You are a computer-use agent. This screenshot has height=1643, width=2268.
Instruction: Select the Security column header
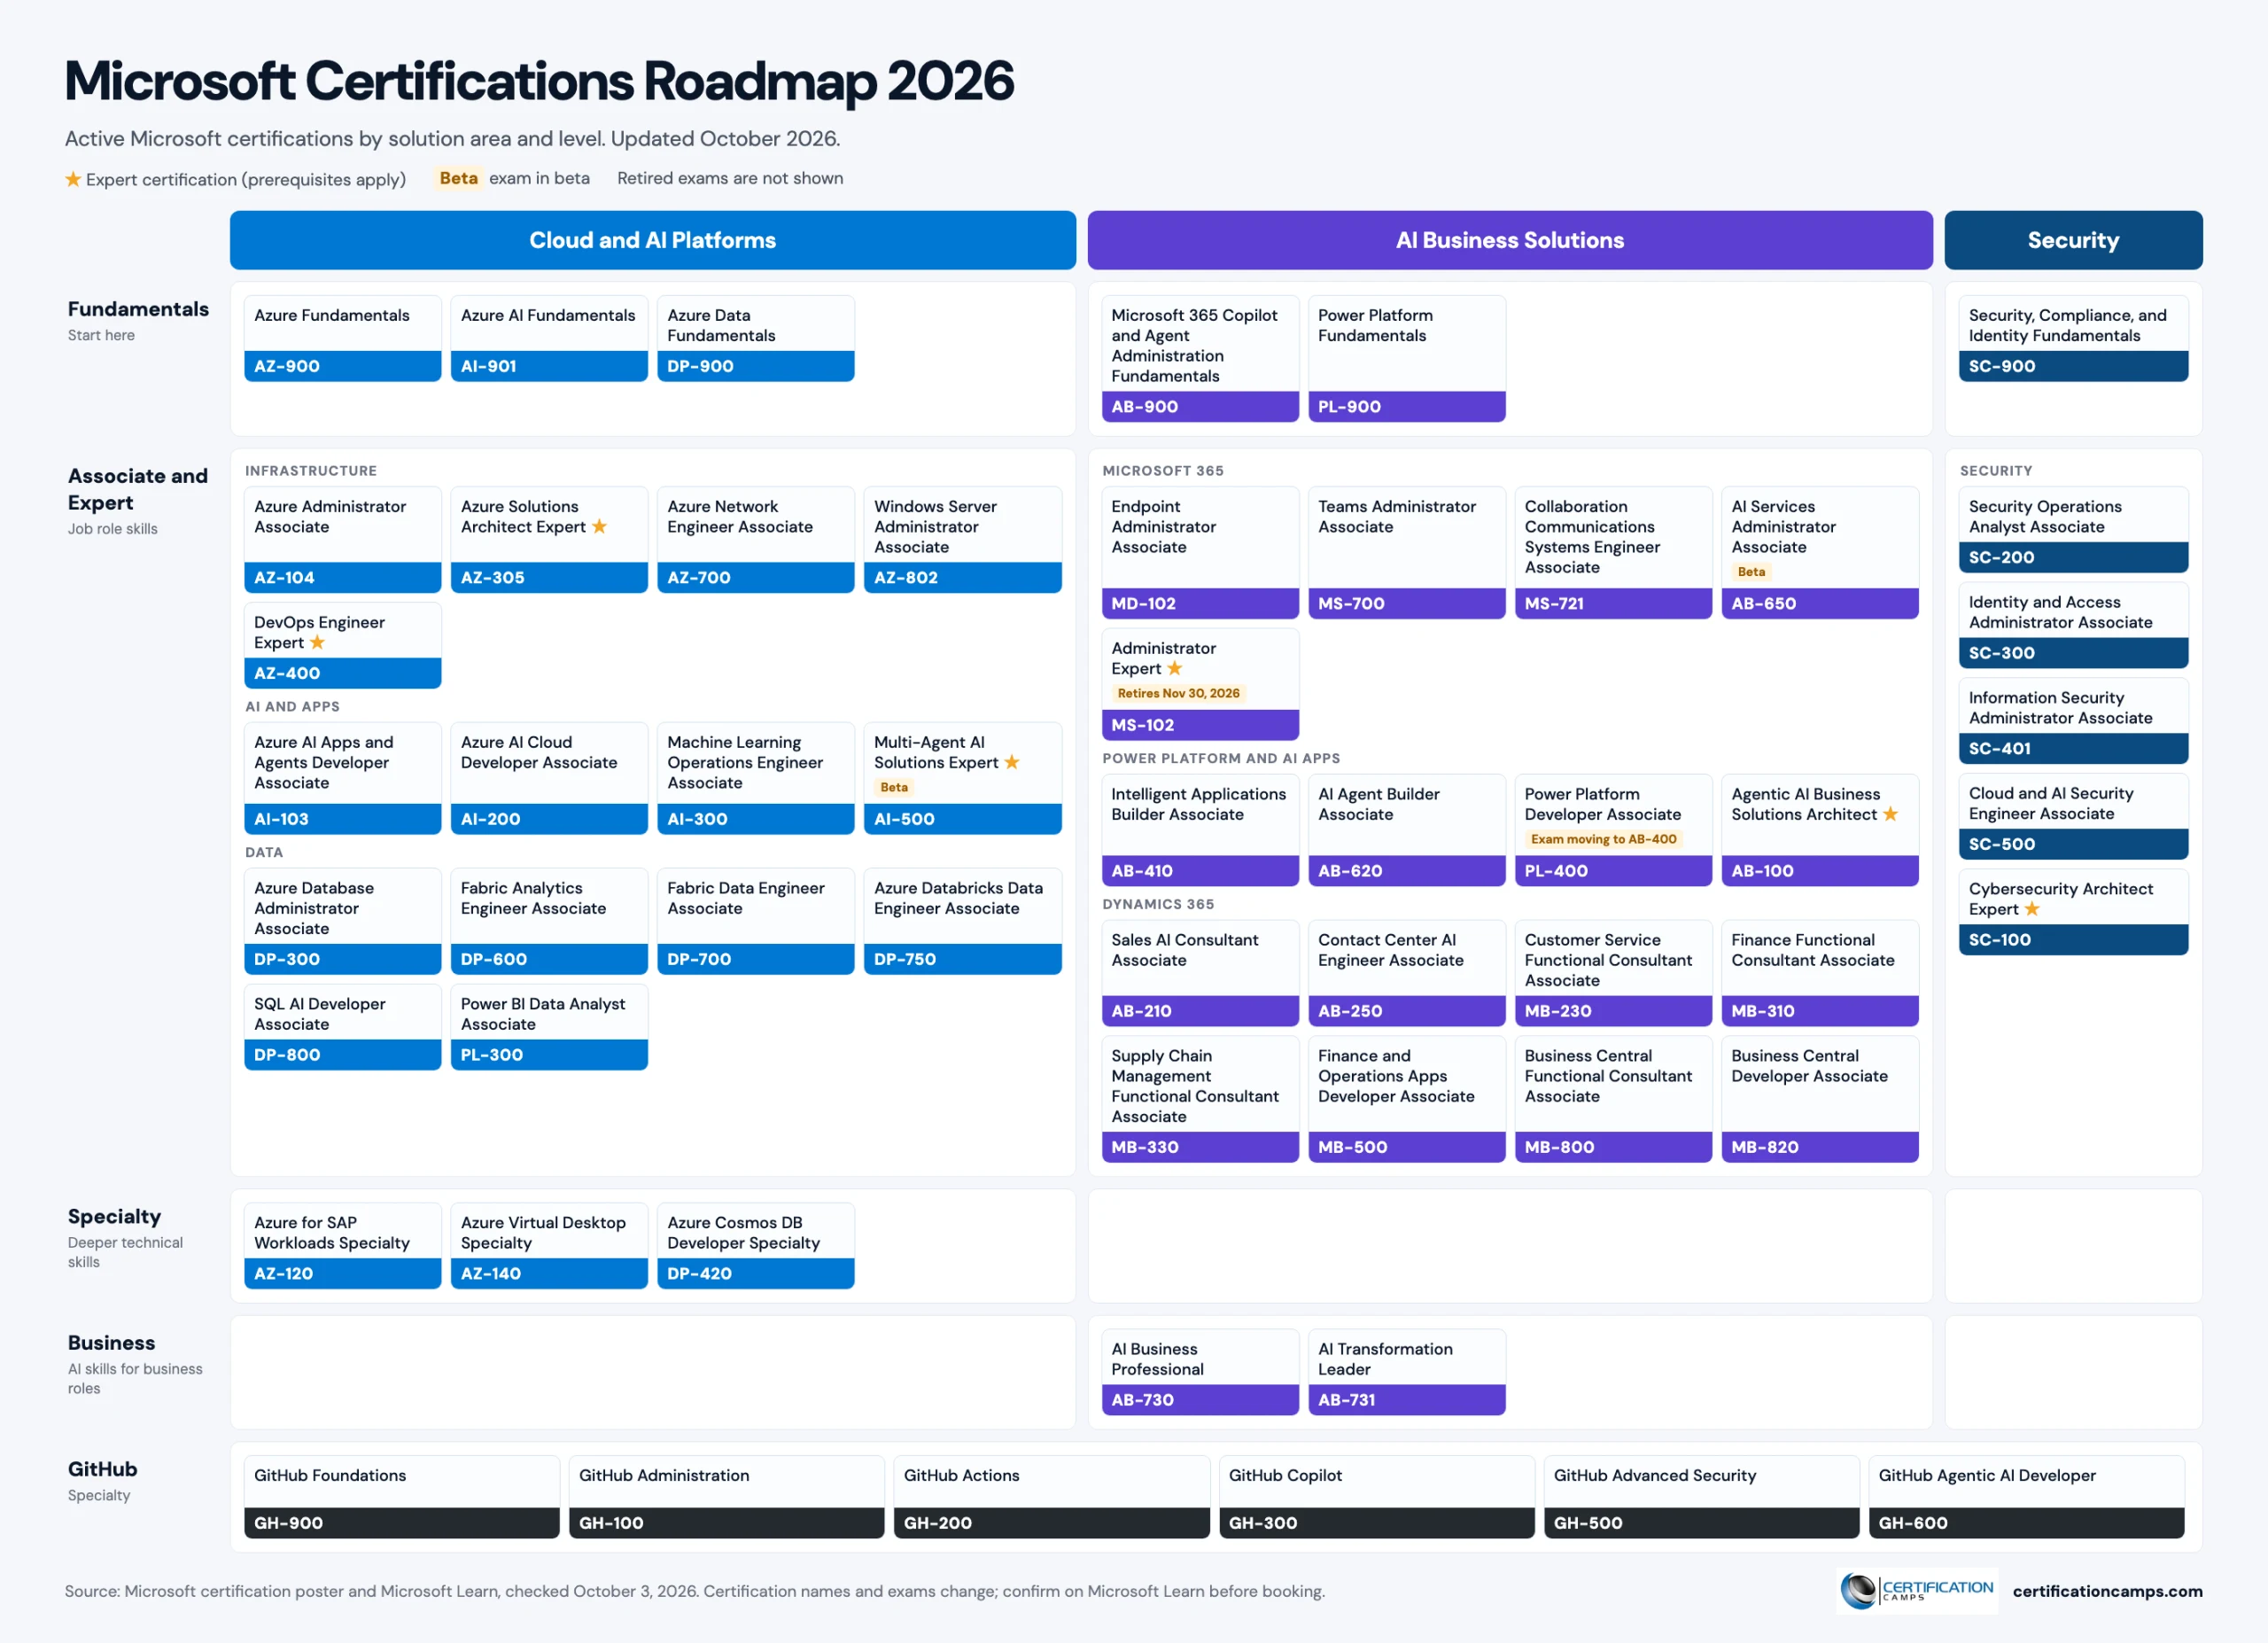pos(2073,240)
